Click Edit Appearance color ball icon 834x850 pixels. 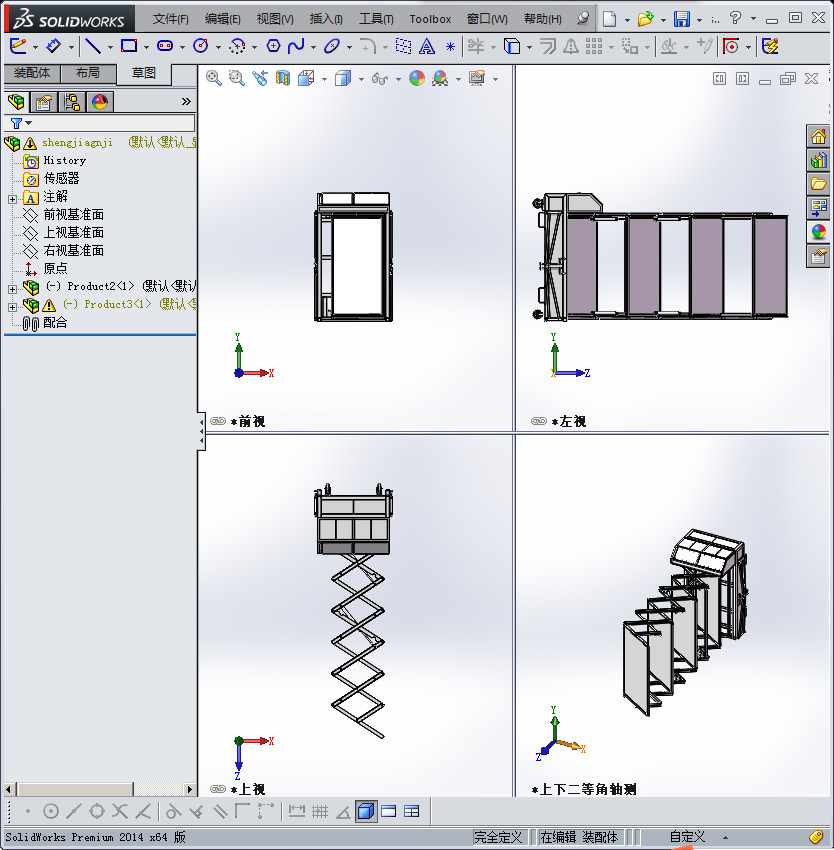416,79
